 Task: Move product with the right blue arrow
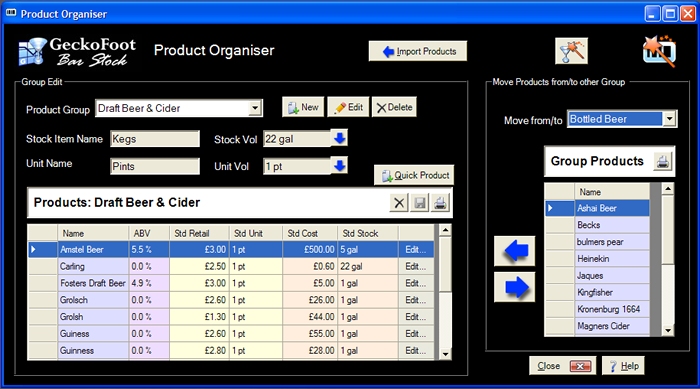515,287
